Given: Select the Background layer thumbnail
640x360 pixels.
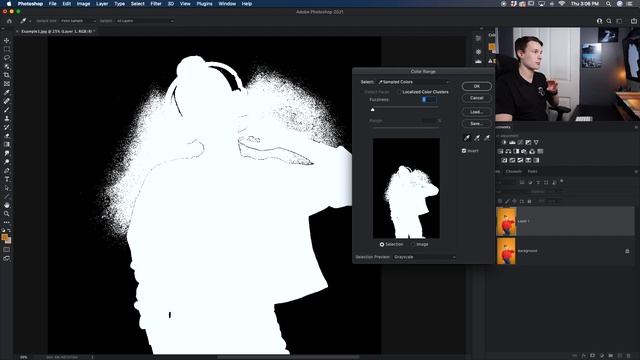Looking at the screenshot, I should point(506,251).
